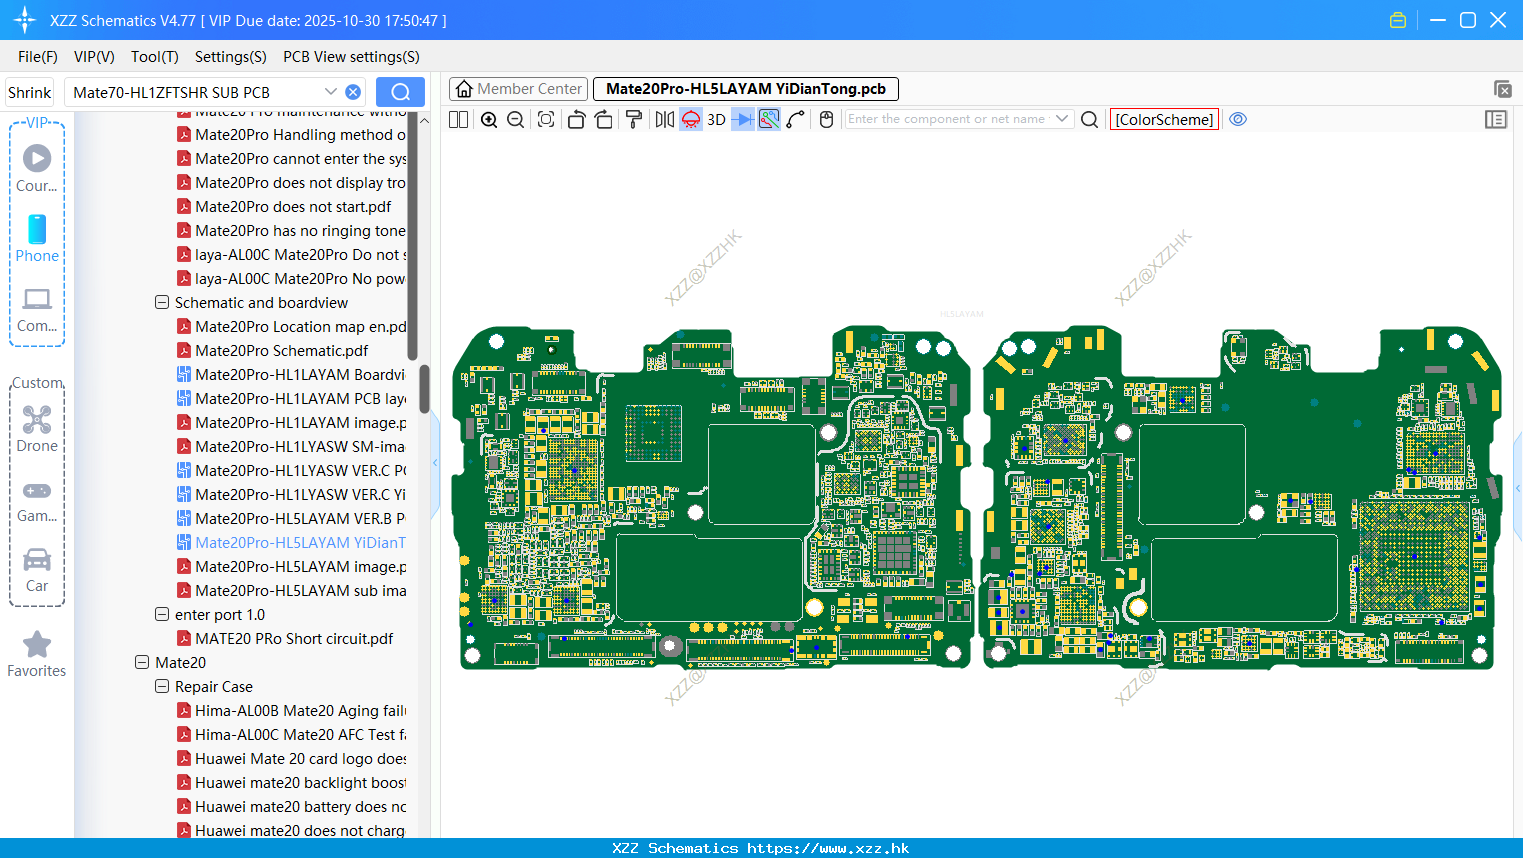The width and height of the screenshot is (1523, 858).
Task: Toggle the diode mode icon
Action: (743, 119)
